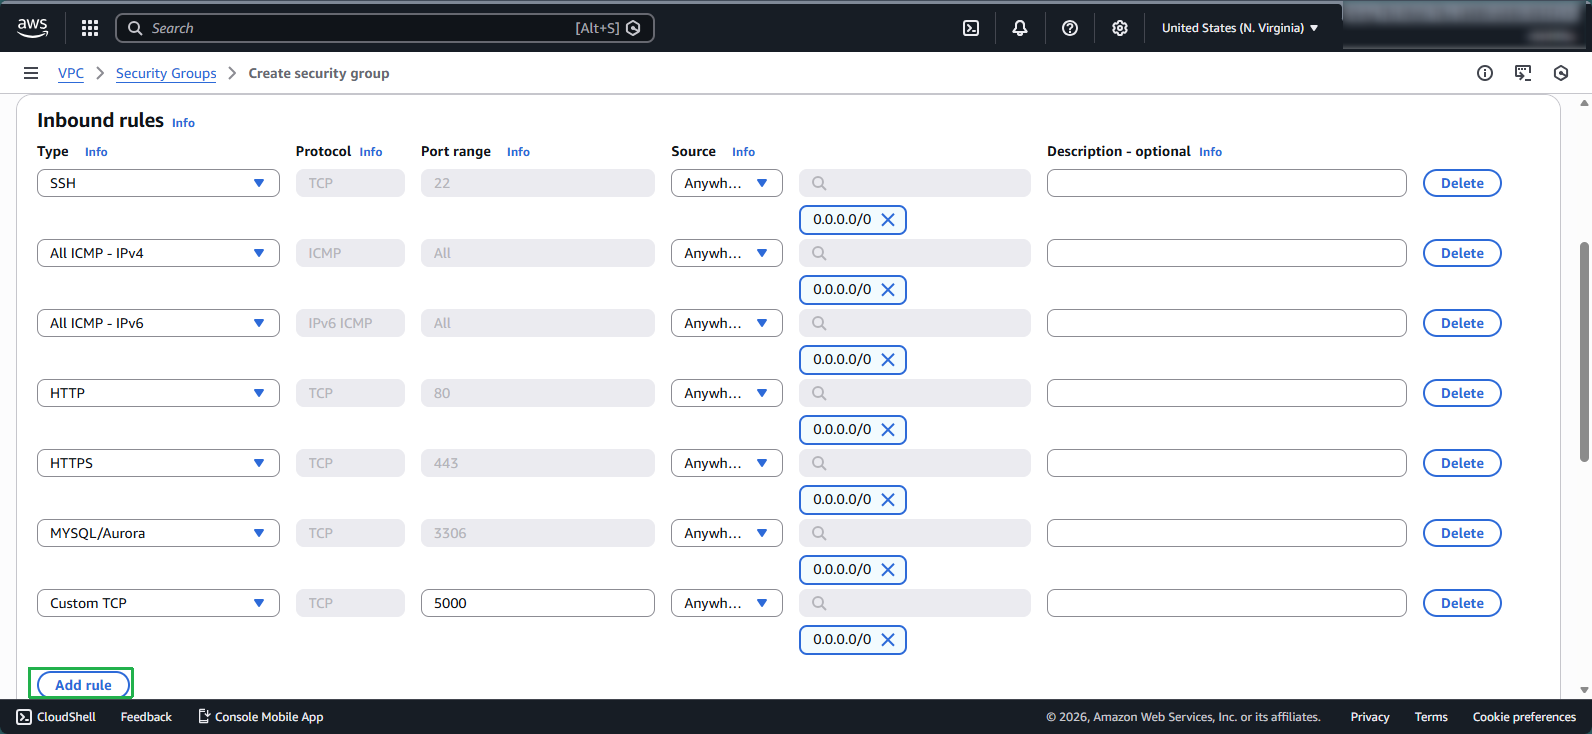Open Privacy link in footer

tap(1370, 717)
